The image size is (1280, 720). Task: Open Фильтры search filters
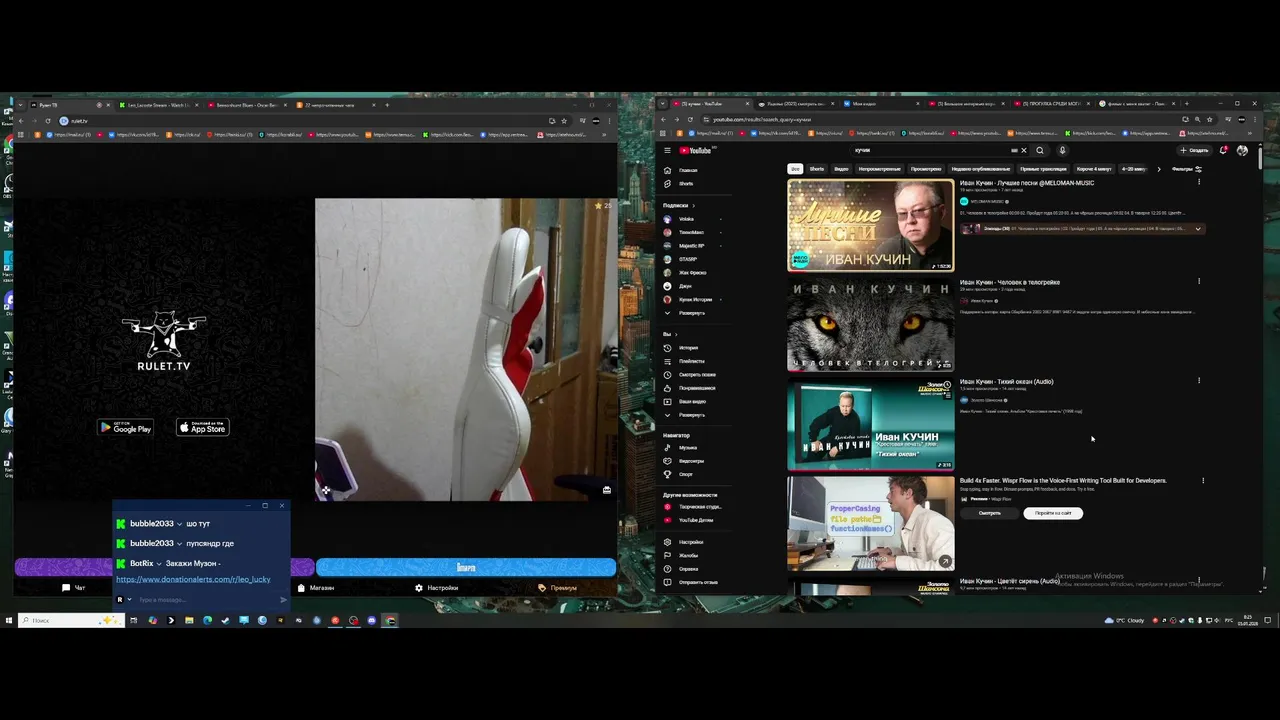click(1186, 169)
